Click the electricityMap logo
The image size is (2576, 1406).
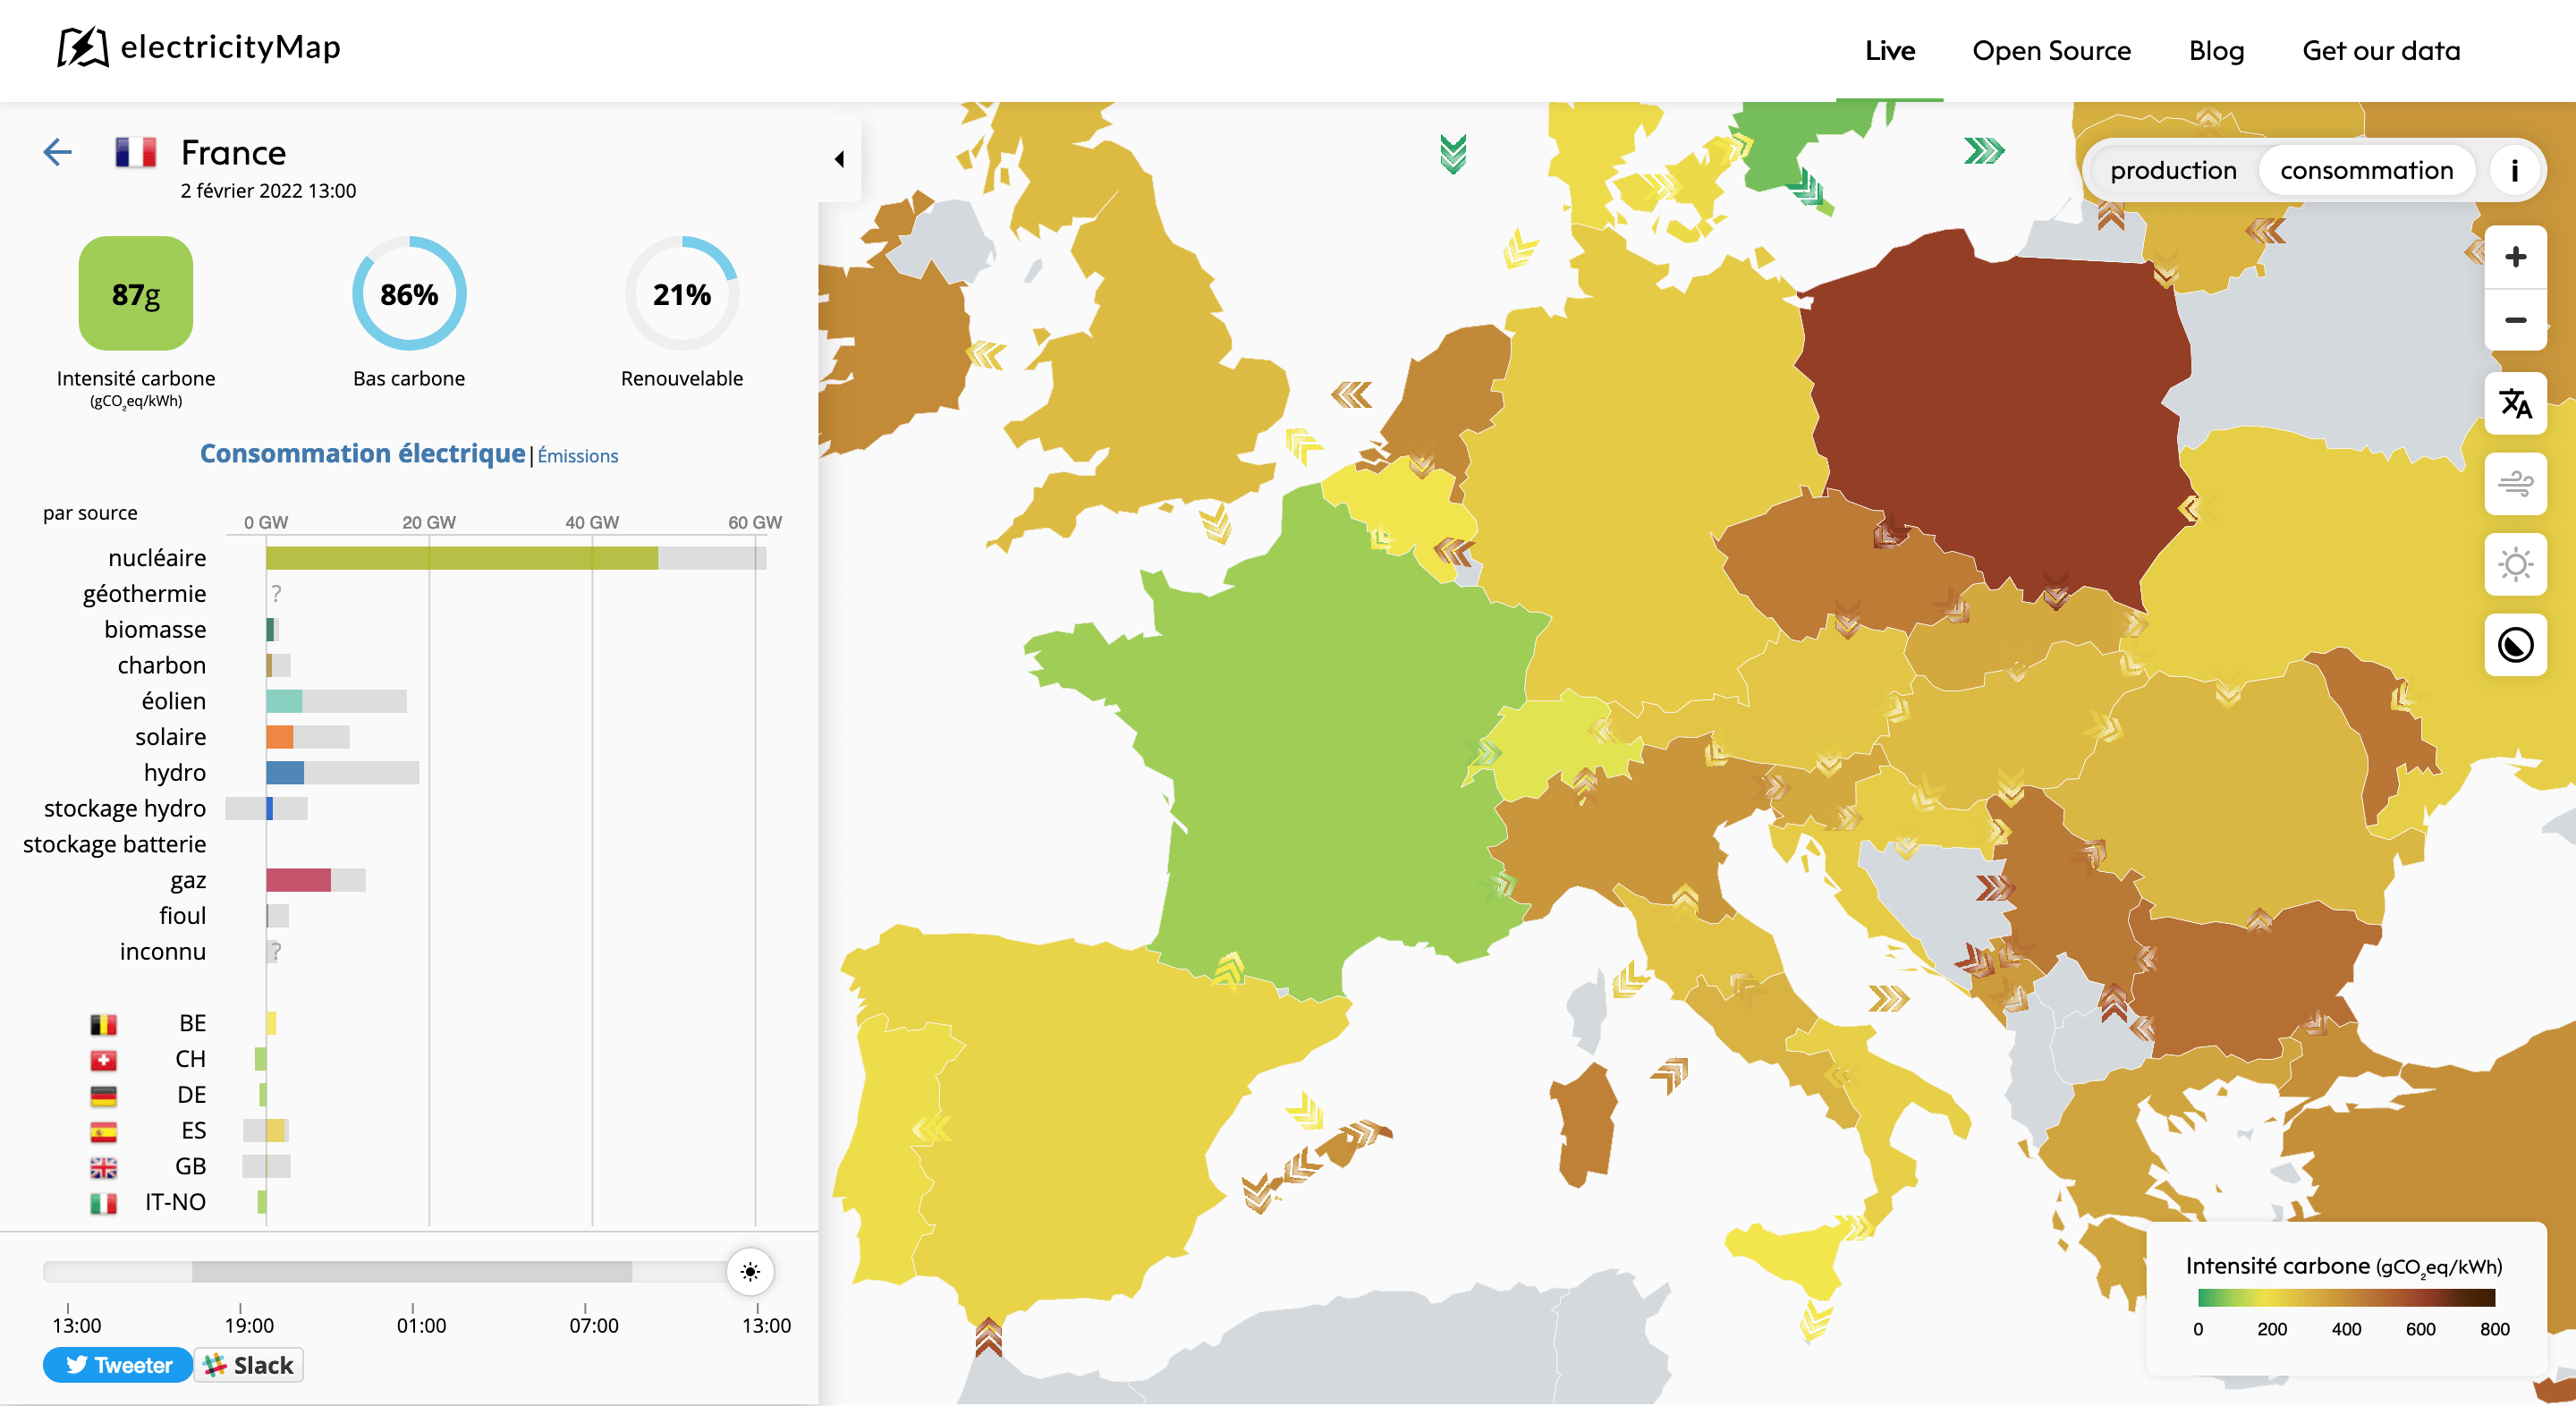pos(199,47)
